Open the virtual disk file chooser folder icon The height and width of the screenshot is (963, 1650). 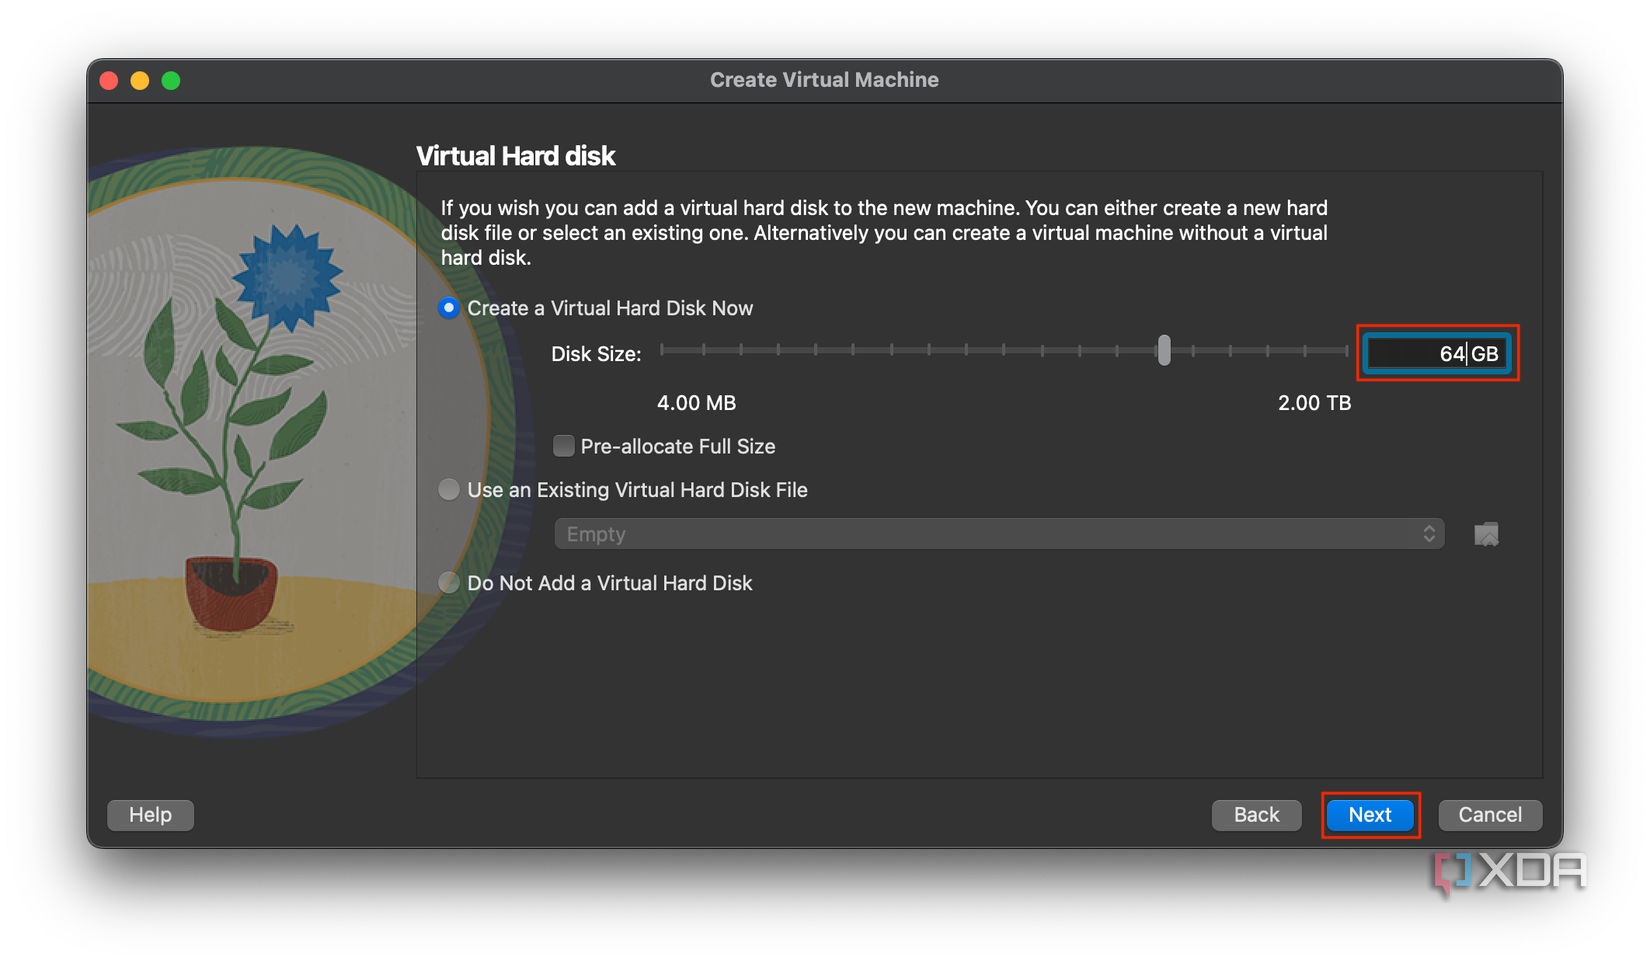(x=1486, y=535)
